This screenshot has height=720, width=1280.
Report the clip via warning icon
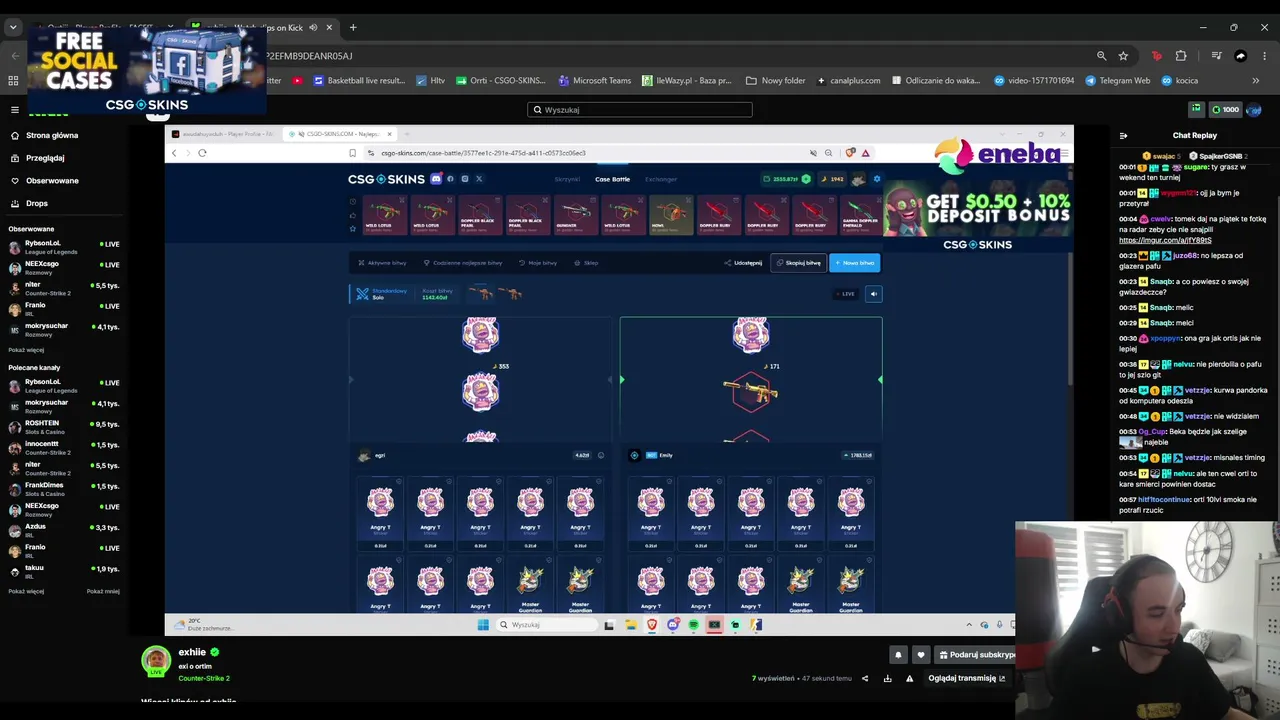909,678
